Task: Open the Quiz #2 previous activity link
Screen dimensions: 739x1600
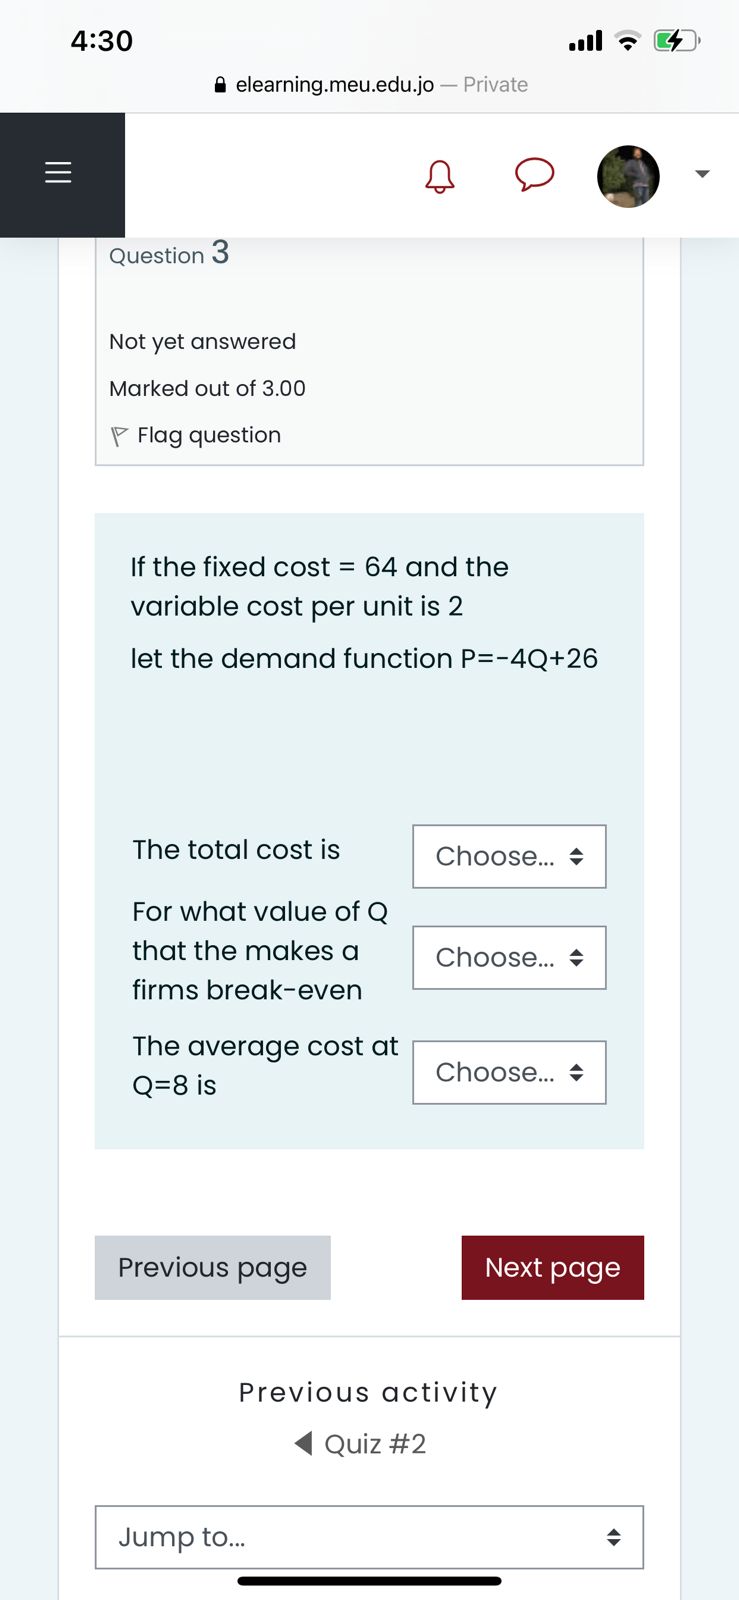Action: (x=375, y=1444)
